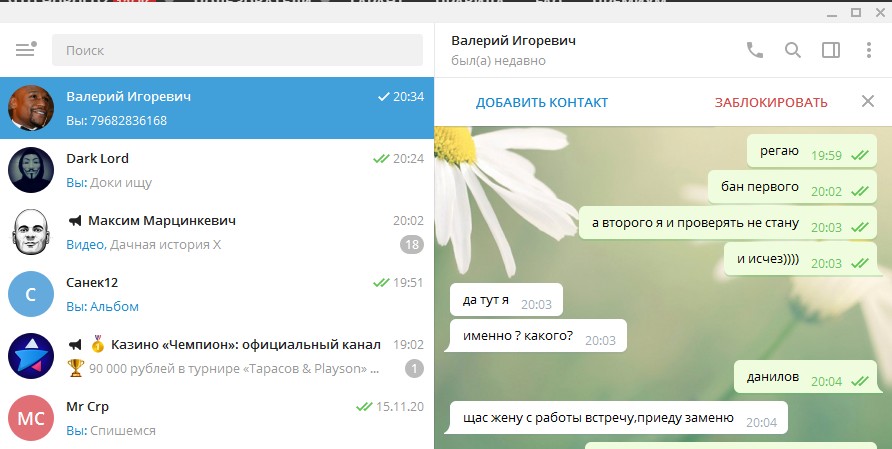The image size is (892, 449).
Task: Click the 18 unread badge
Action: coord(412,245)
